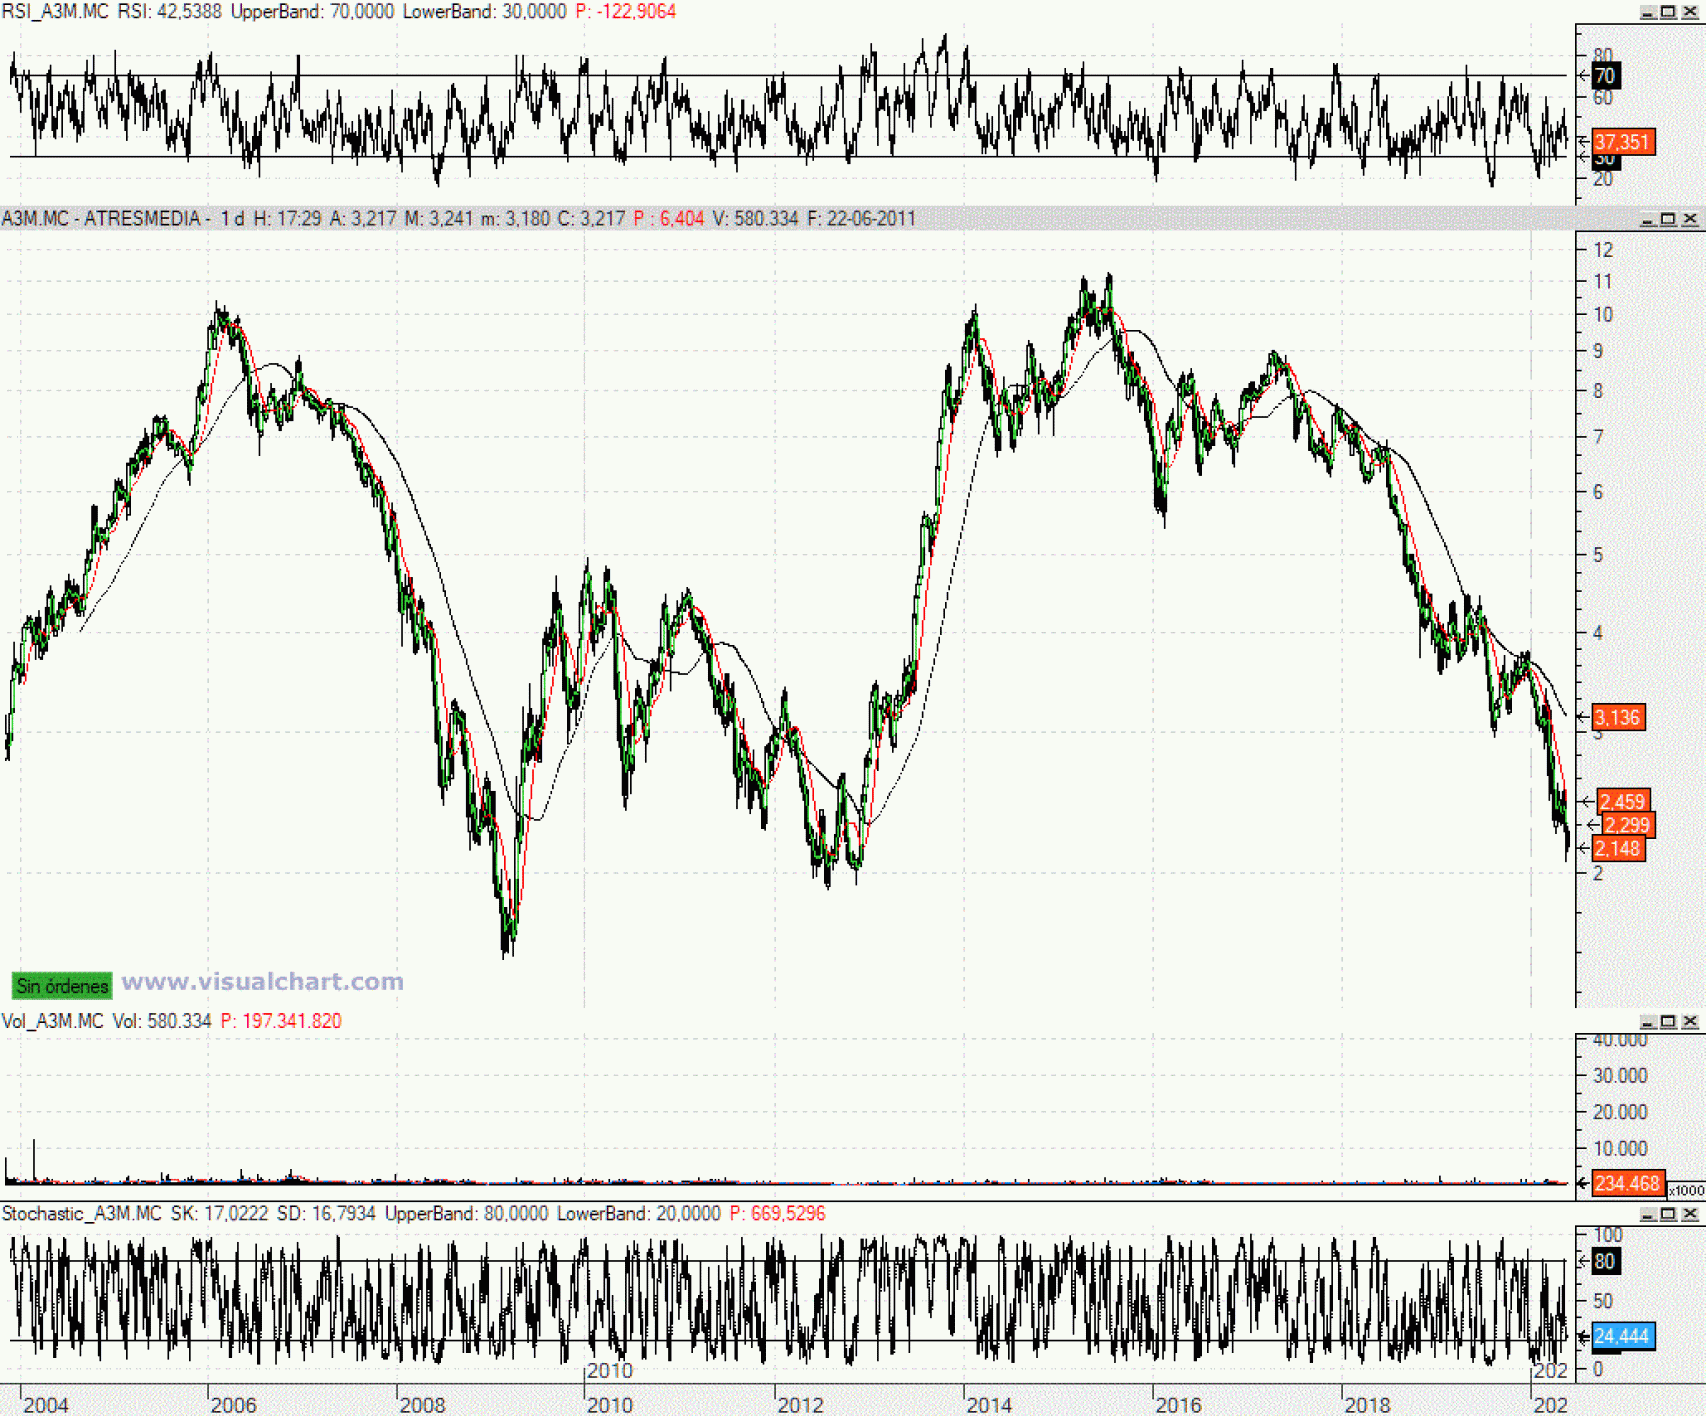
Task: Click the RSI value label 37,351
Action: point(1622,142)
